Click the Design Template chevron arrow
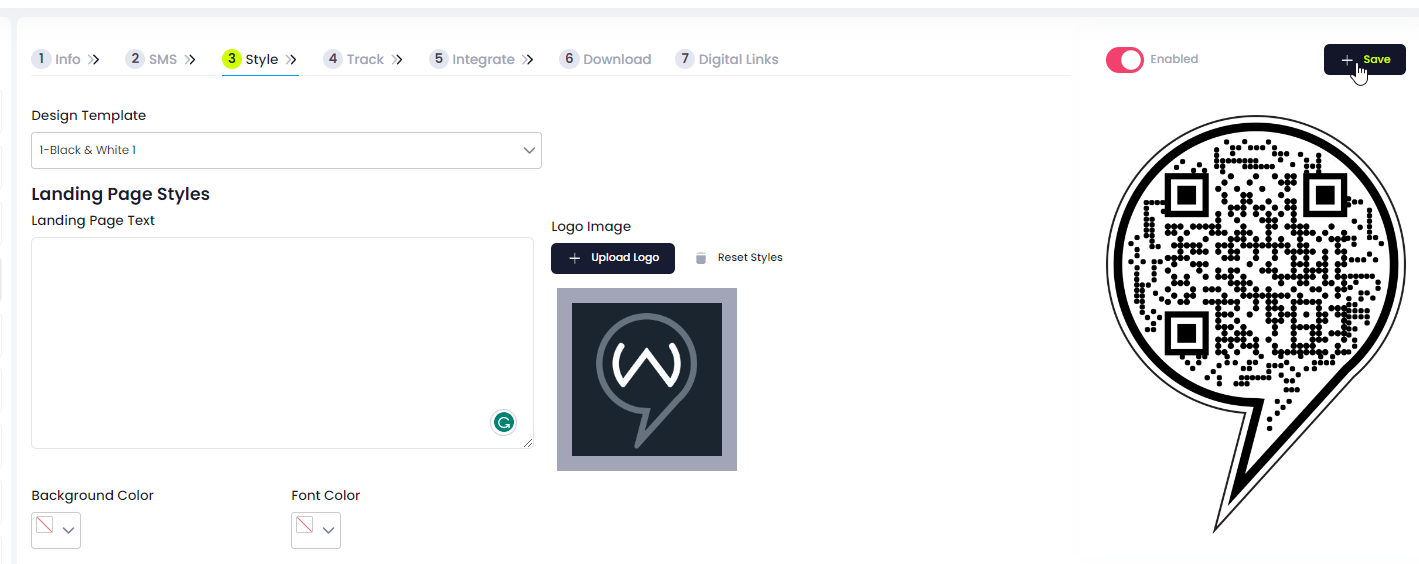 click(x=529, y=150)
